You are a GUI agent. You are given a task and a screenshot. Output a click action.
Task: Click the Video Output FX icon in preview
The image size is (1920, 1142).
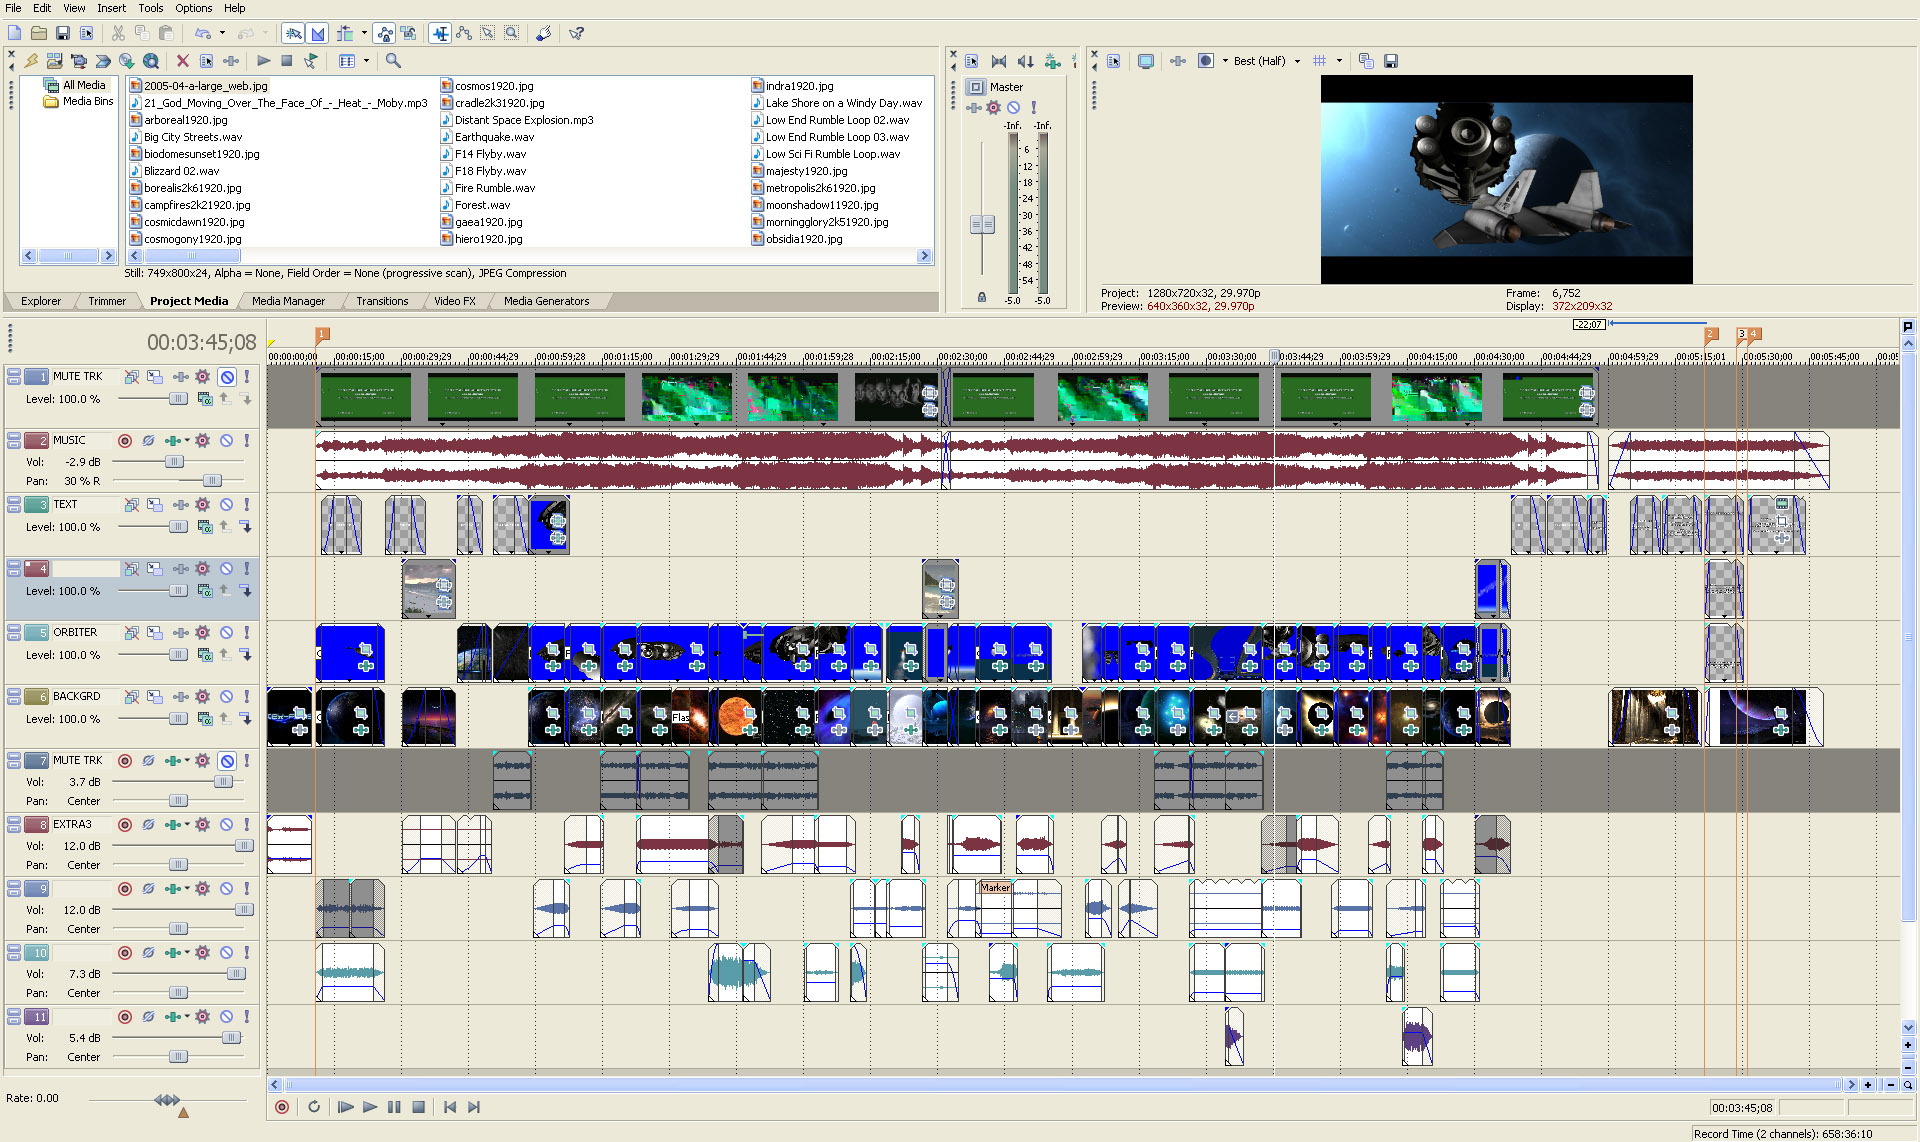[x=1178, y=61]
